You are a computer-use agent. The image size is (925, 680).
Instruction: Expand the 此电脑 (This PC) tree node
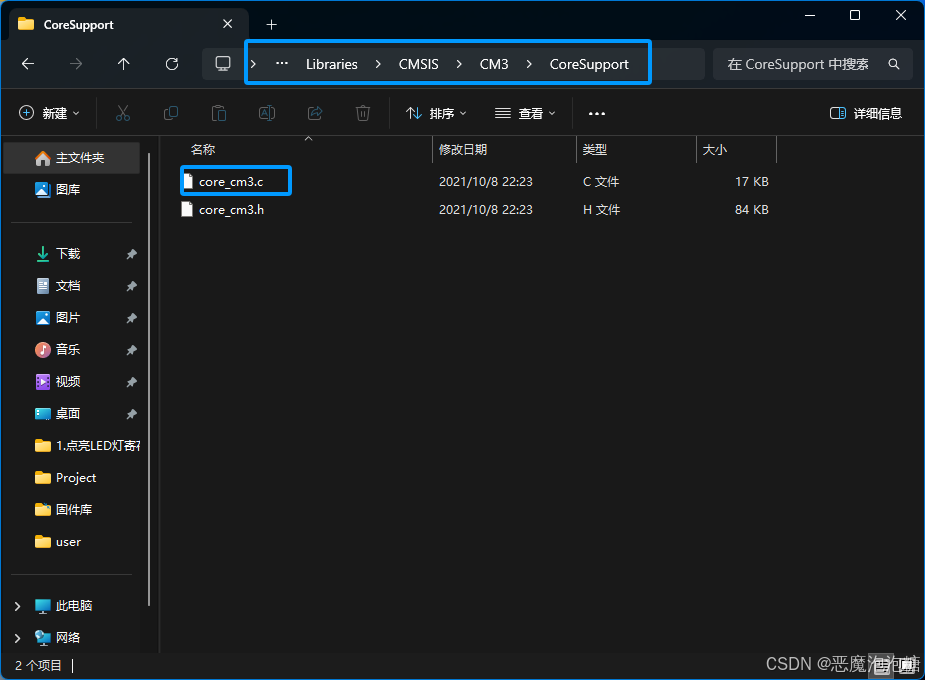point(17,606)
